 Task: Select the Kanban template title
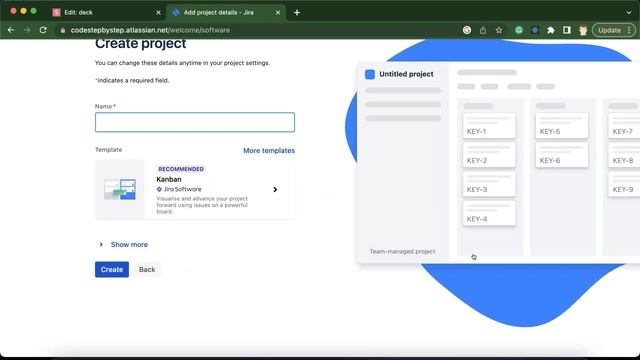tap(169, 179)
